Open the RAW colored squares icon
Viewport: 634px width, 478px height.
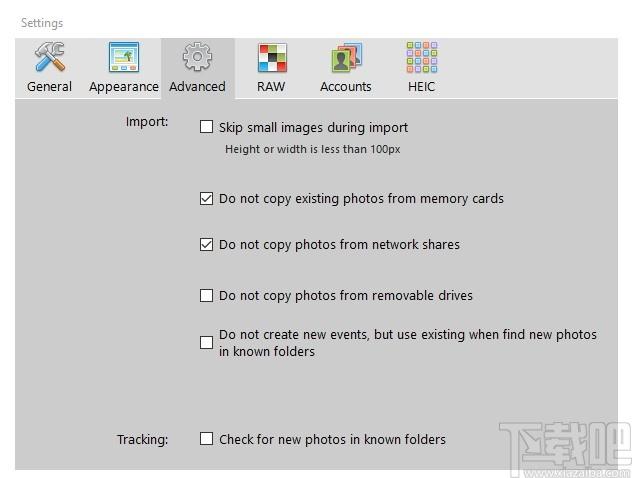272,58
